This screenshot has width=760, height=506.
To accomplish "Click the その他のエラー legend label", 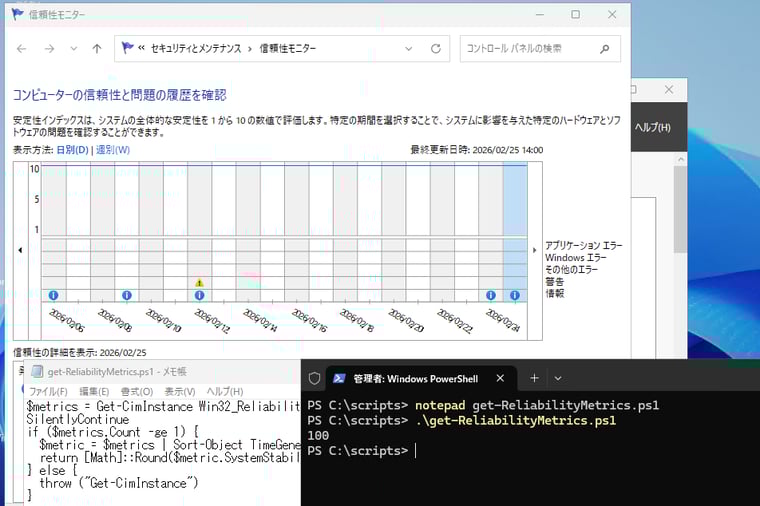I will click(x=571, y=269).
